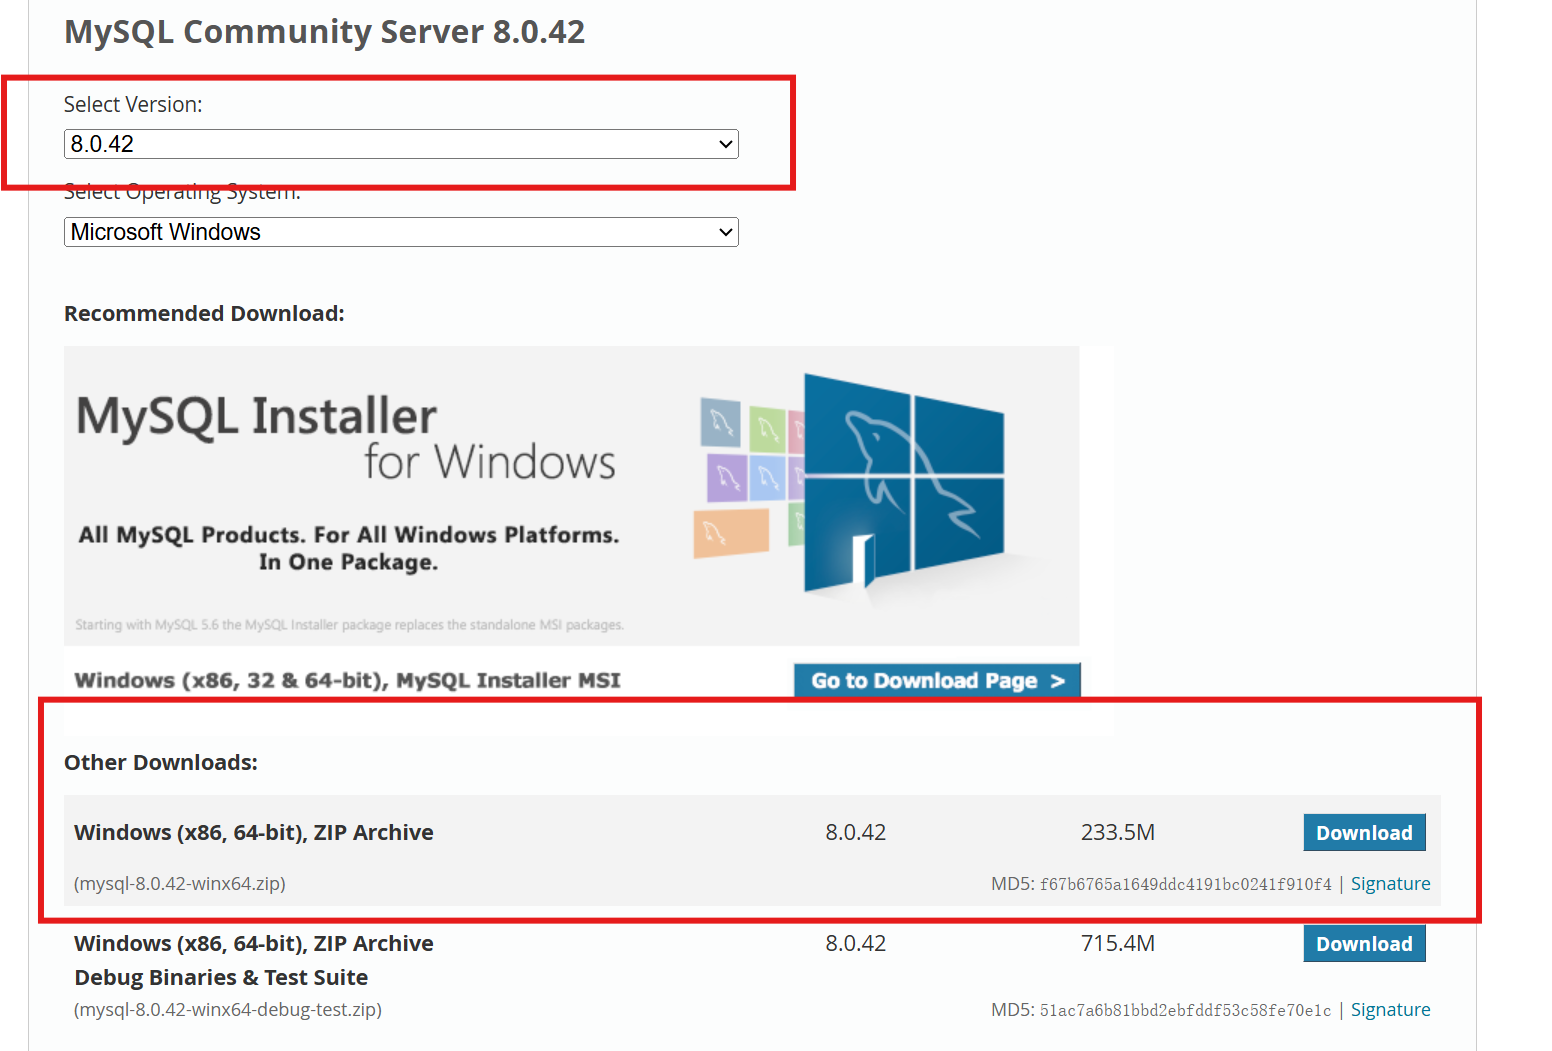Click All MySQL Products banner tagline
1552x1051 pixels.
pos(349,548)
